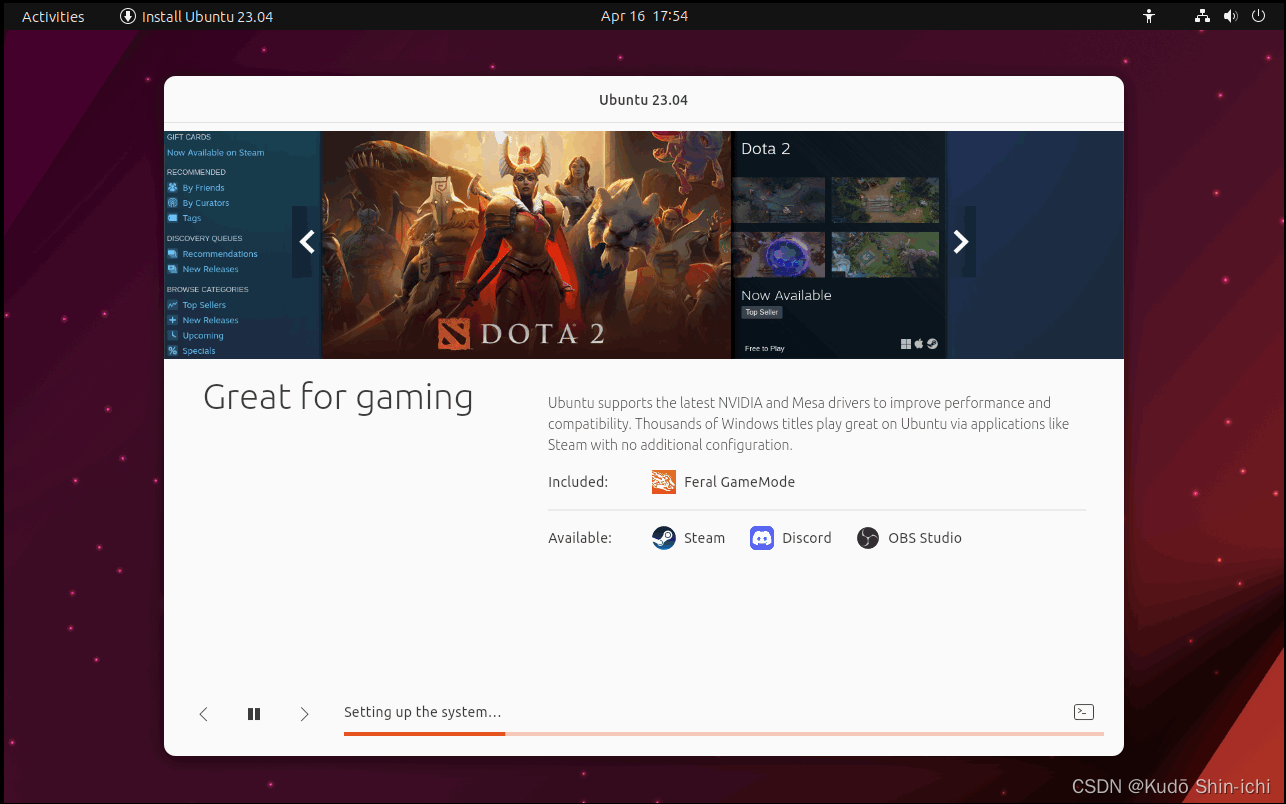Click the left arrow on the Dota 2 carousel
The height and width of the screenshot is (804, 1286).
point(306,242)
